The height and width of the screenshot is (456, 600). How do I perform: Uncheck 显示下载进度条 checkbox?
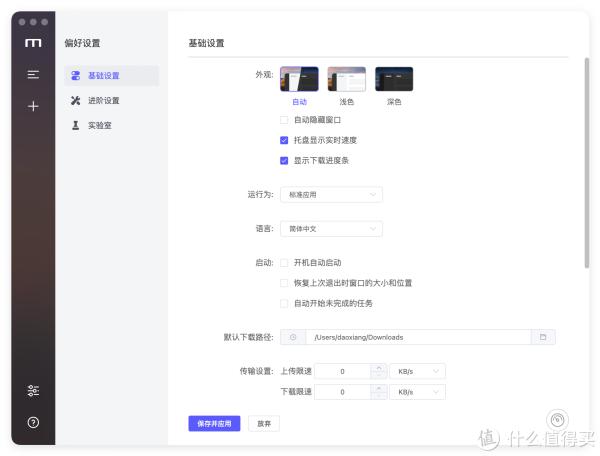pyautogui.click(x=284, y=161)
